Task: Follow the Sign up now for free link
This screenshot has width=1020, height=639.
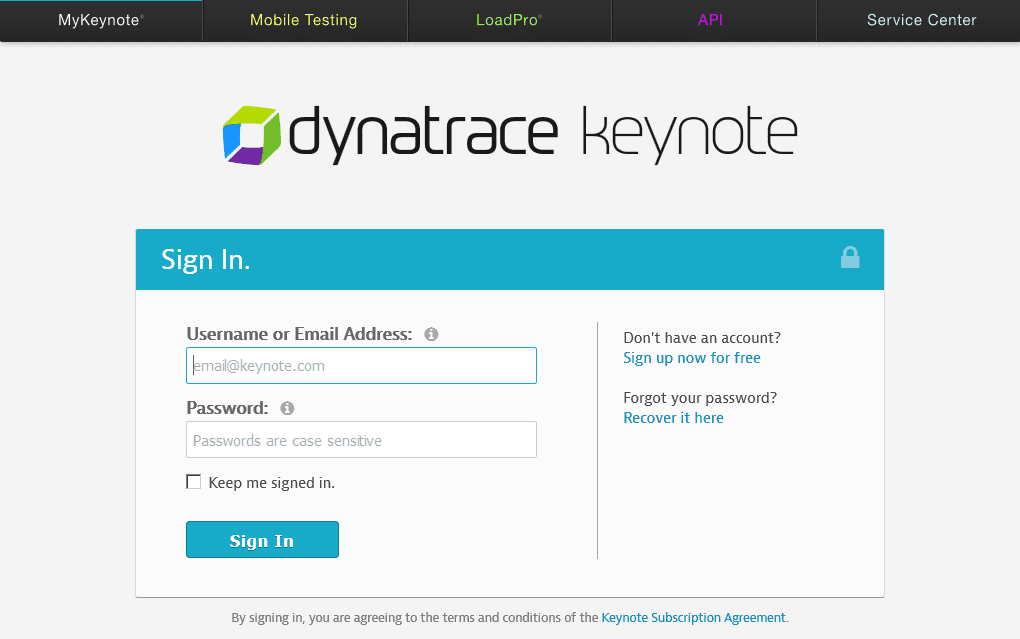Action: 691,358
